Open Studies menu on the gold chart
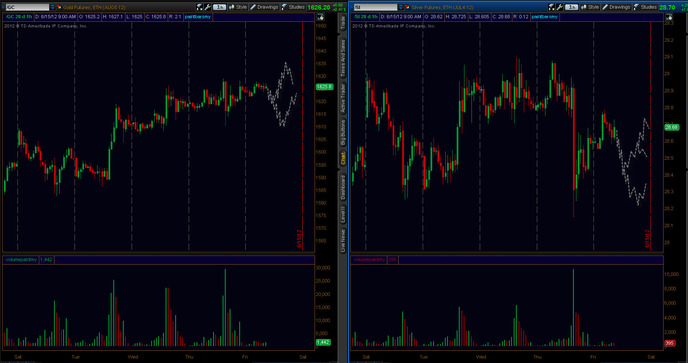 pos(293,7)
